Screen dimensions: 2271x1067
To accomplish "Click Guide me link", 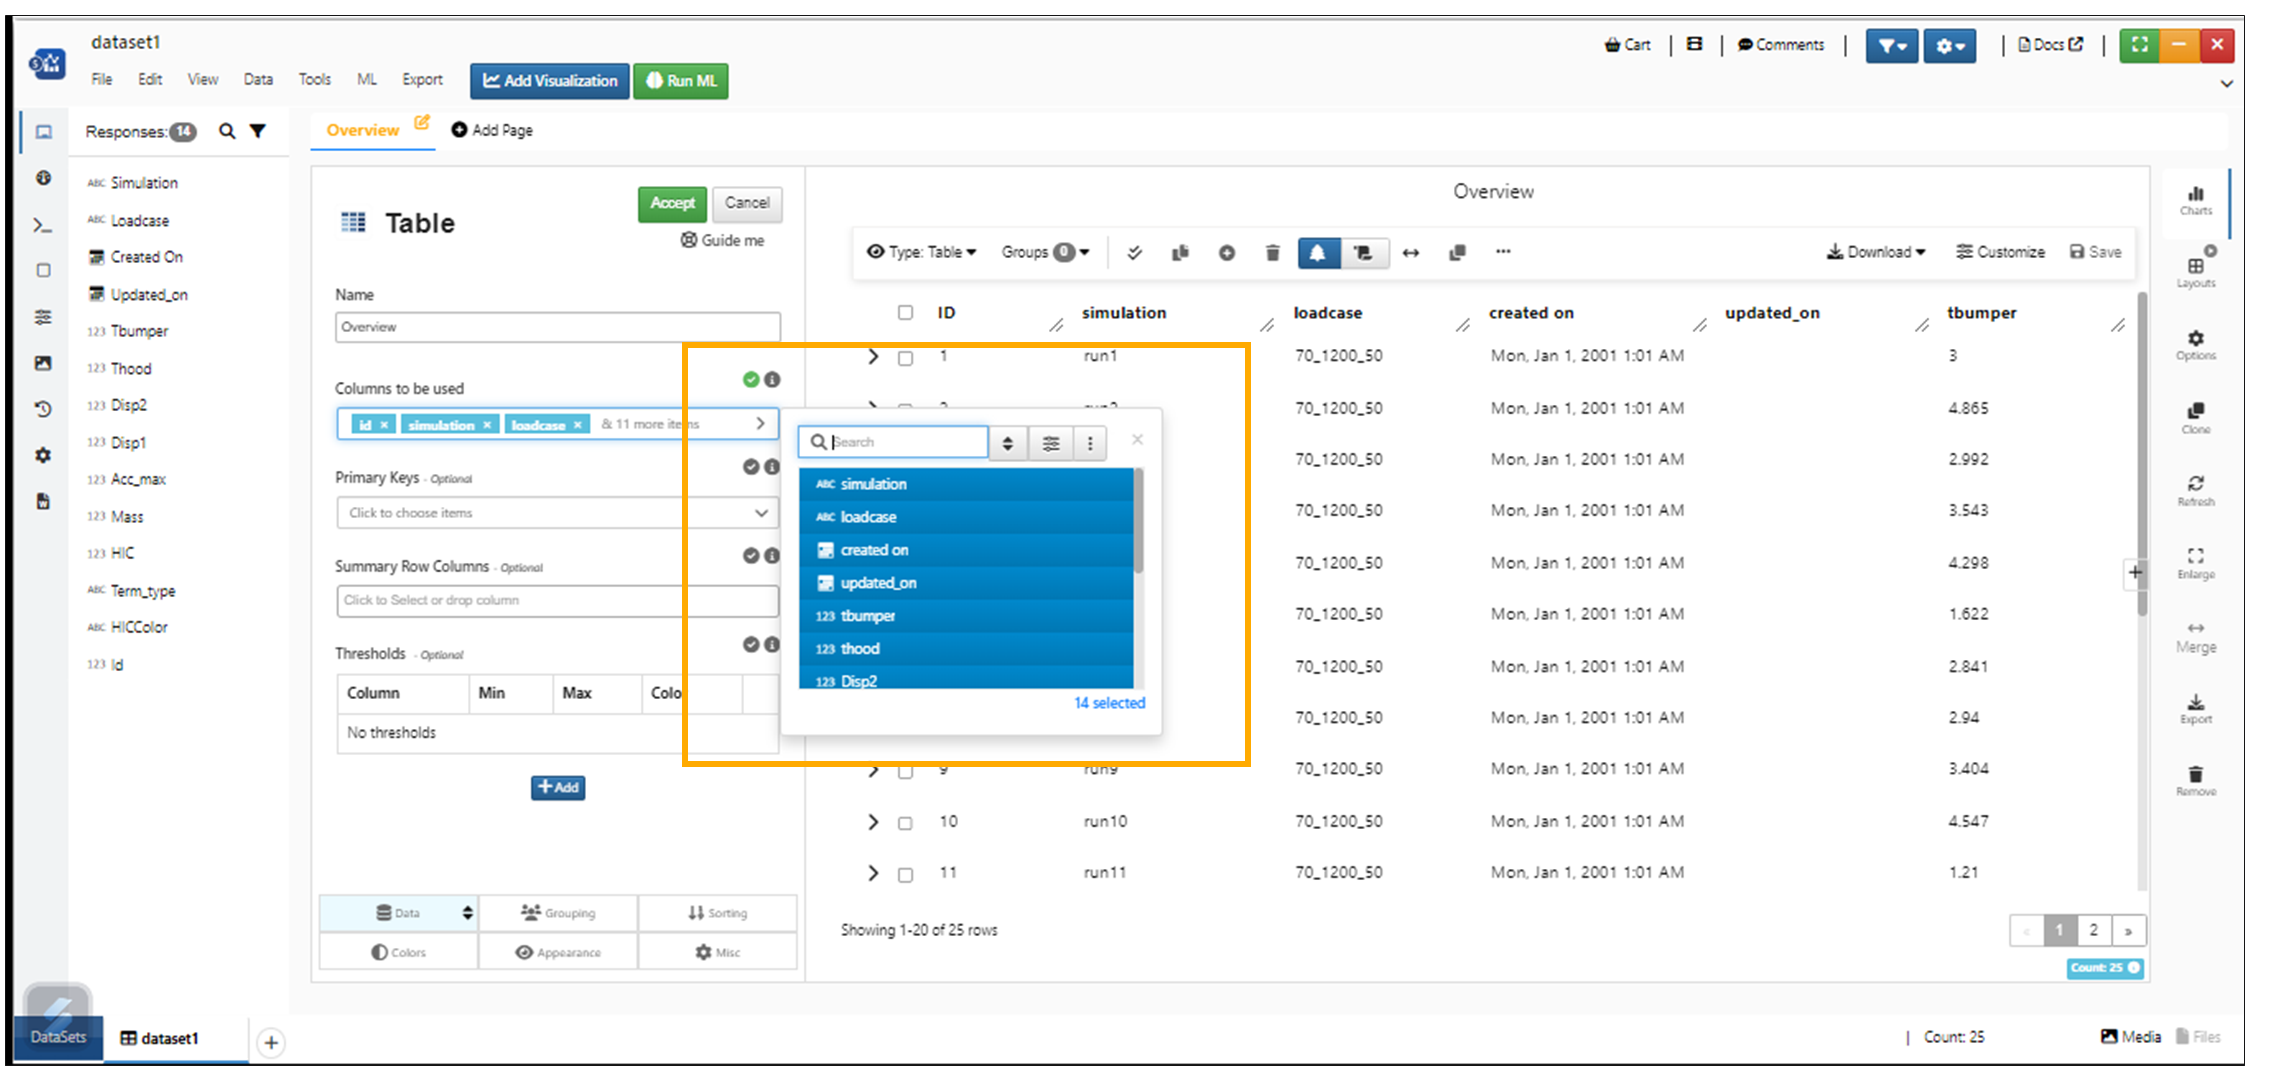I will tap(723, 240).
